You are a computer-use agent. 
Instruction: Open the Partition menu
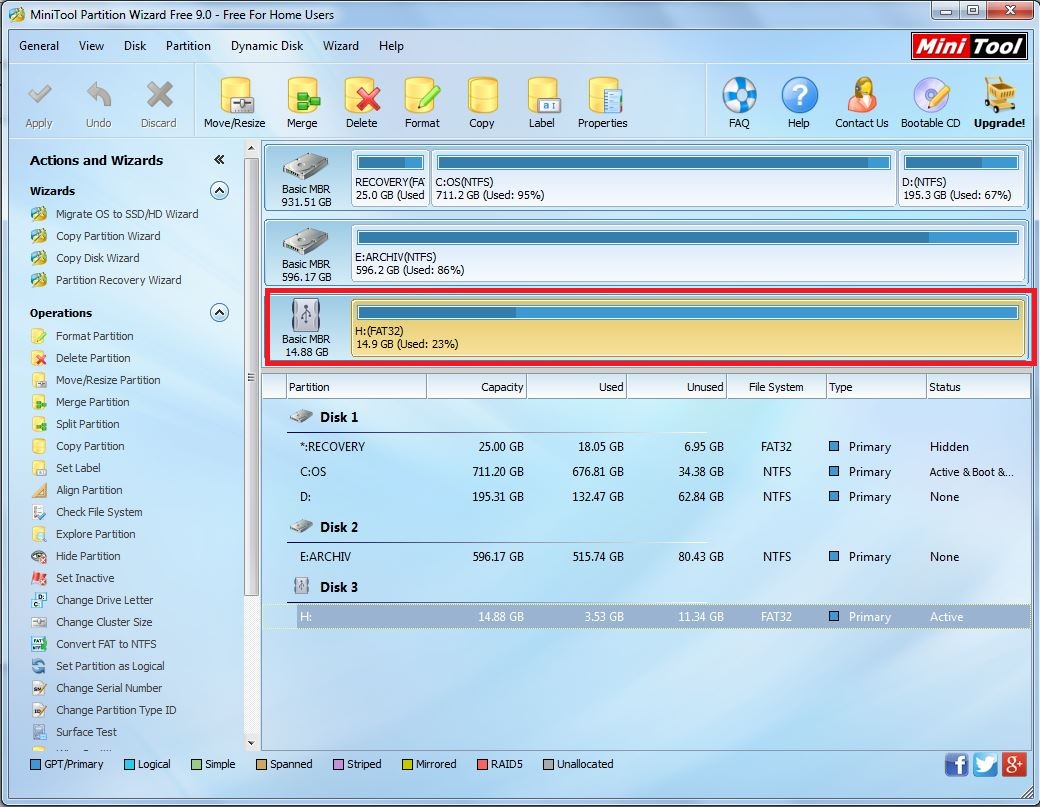click(x=188, y=46)
